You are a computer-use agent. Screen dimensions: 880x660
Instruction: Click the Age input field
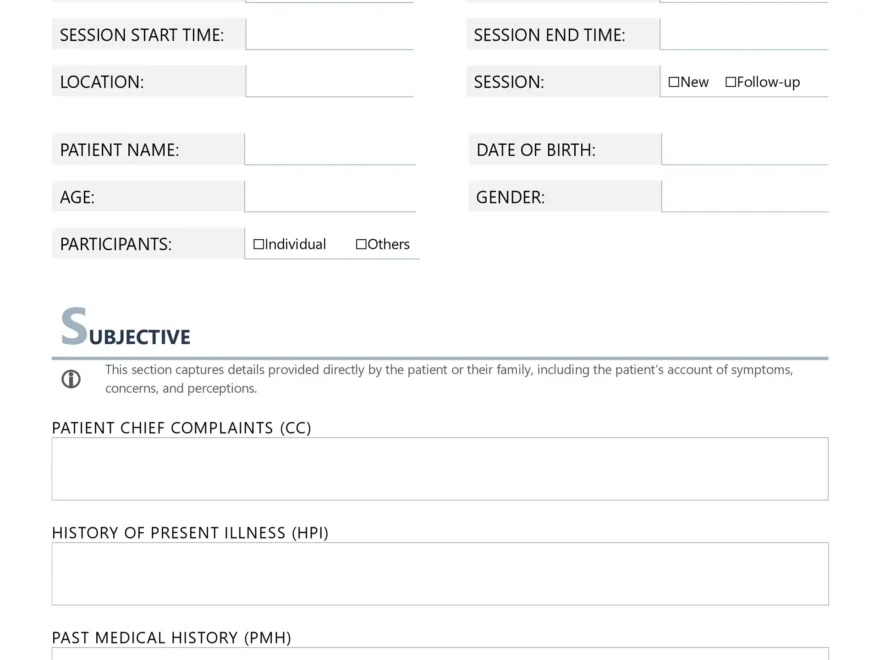coord(330,196)
